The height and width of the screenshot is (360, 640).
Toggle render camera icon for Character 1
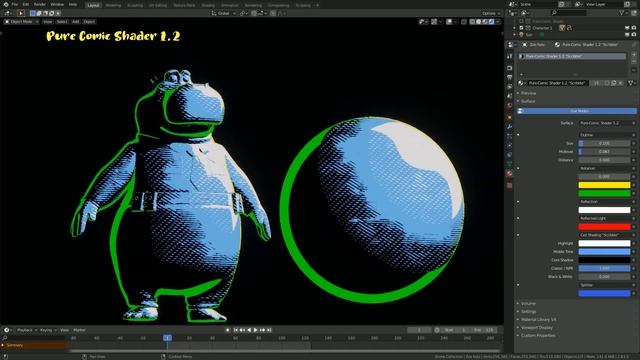click(634, 28)
